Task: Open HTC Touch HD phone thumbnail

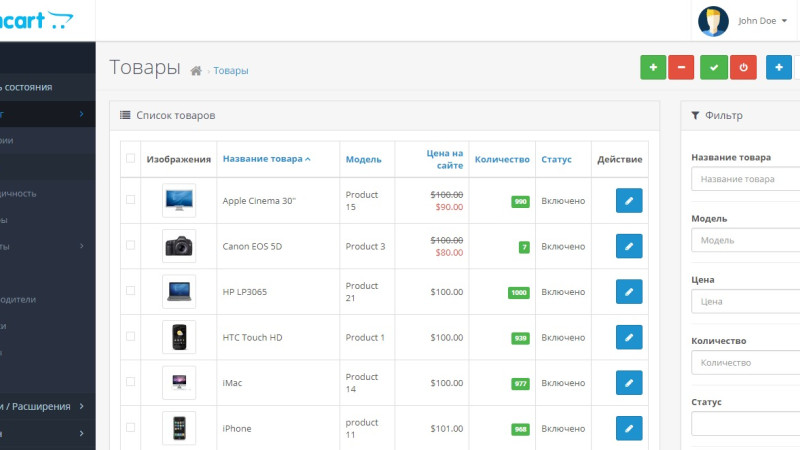Action: (179, 337)
